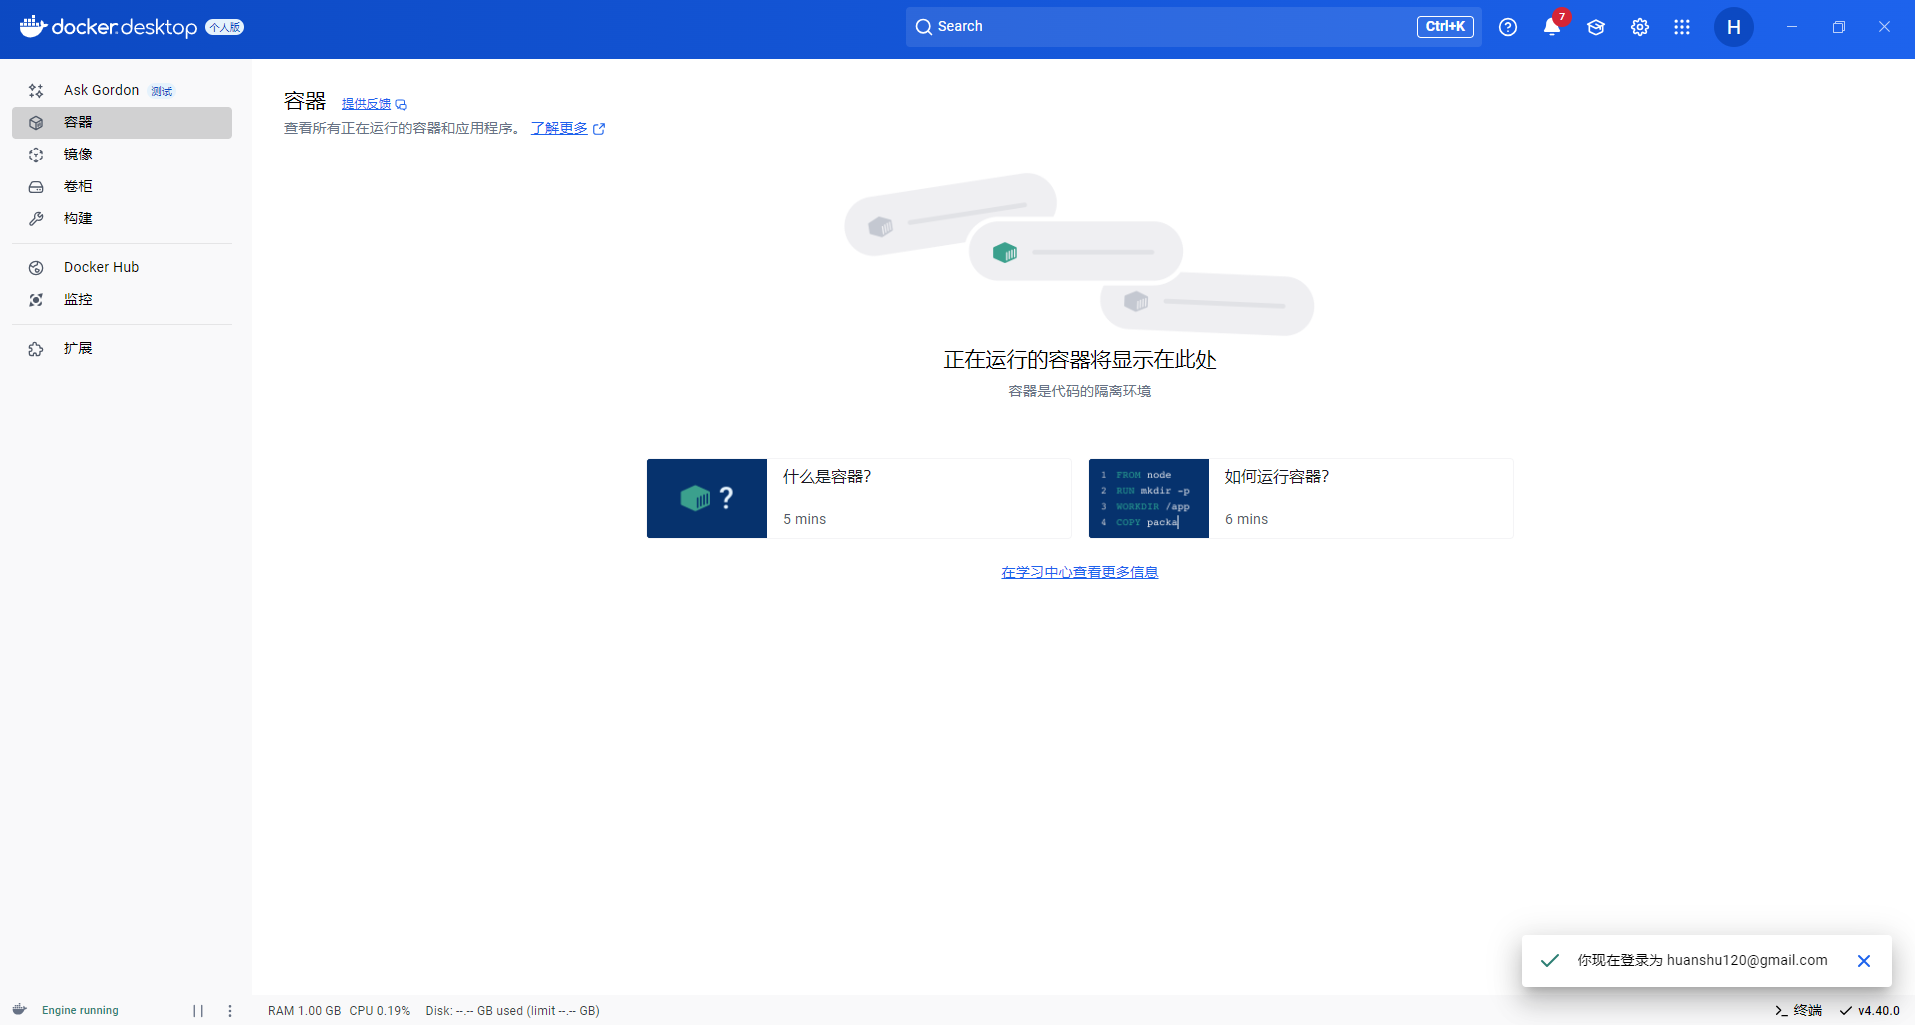Restore down the Docker Desktop window
1915x1025 pixels.
pos(1838,27)
